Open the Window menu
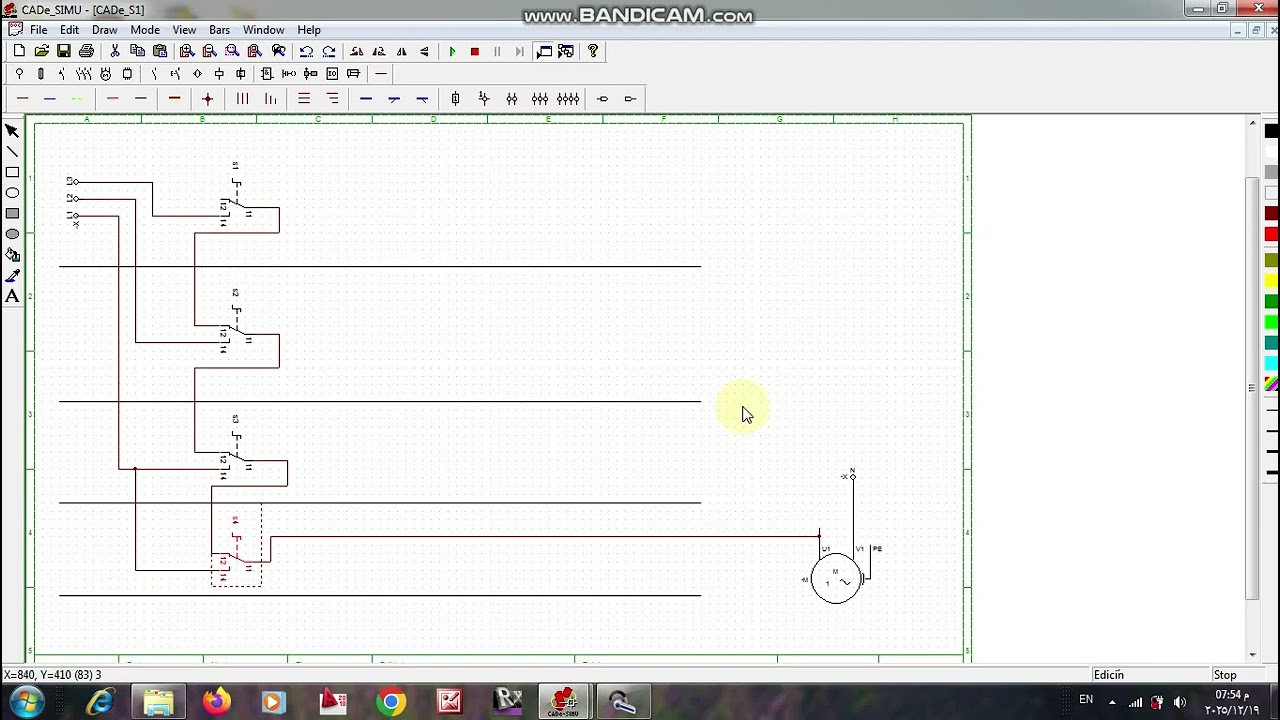This screenshot has height=720, width=1280. tap(263, 30)
